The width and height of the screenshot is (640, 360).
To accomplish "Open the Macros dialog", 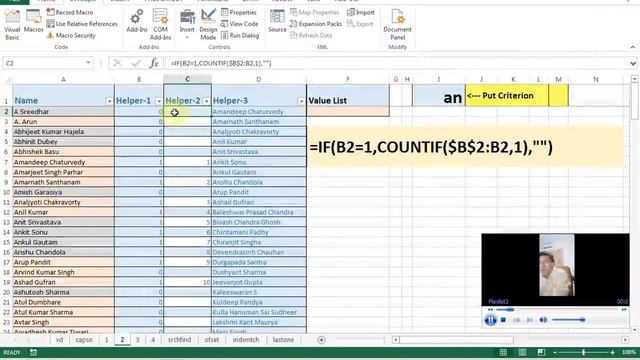I will pyautogui.click(x=33, y=21).
